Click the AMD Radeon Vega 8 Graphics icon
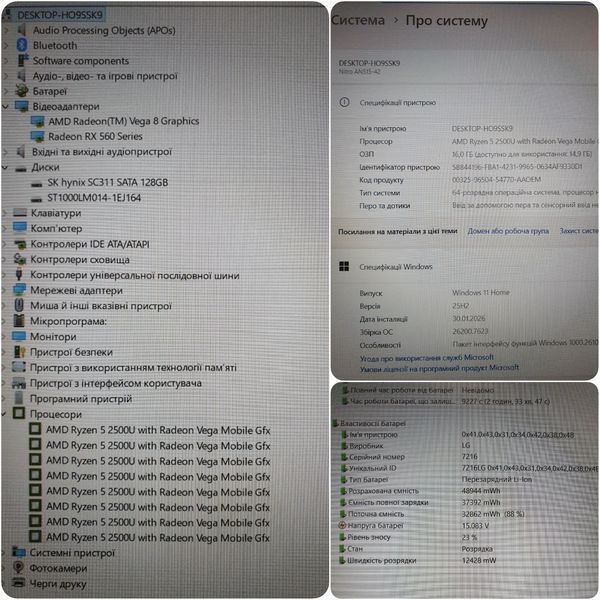Image resolution: width=600 pixels, height=600 pixels. tap(38, 121)
